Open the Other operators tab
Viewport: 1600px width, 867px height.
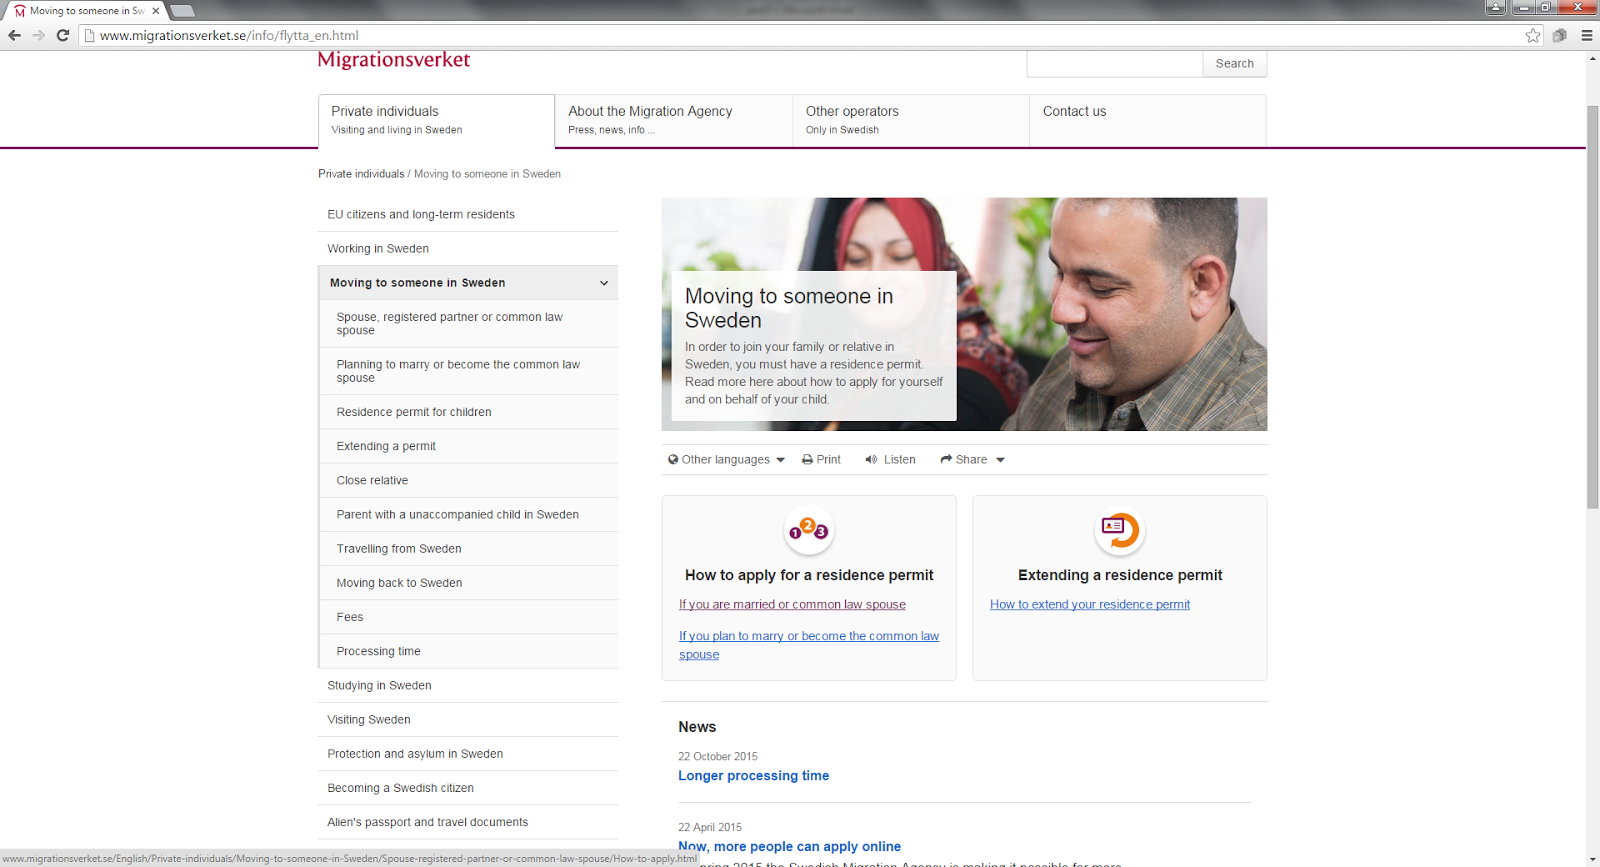910,120
